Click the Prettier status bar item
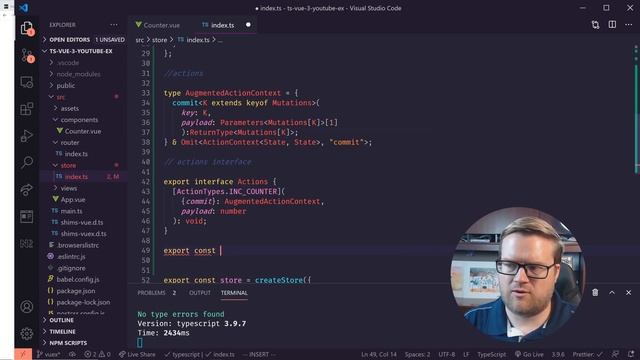The image size is (640, 360). [587, 354]
